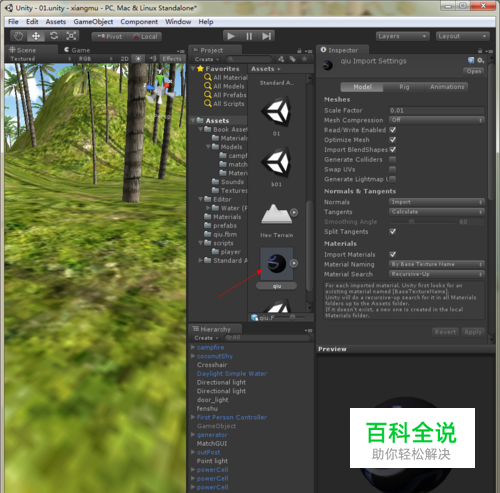The width and height of the screenshot is (500, 493).
Task: Click the scene orientation gizmo
Action: click(160, 88)
